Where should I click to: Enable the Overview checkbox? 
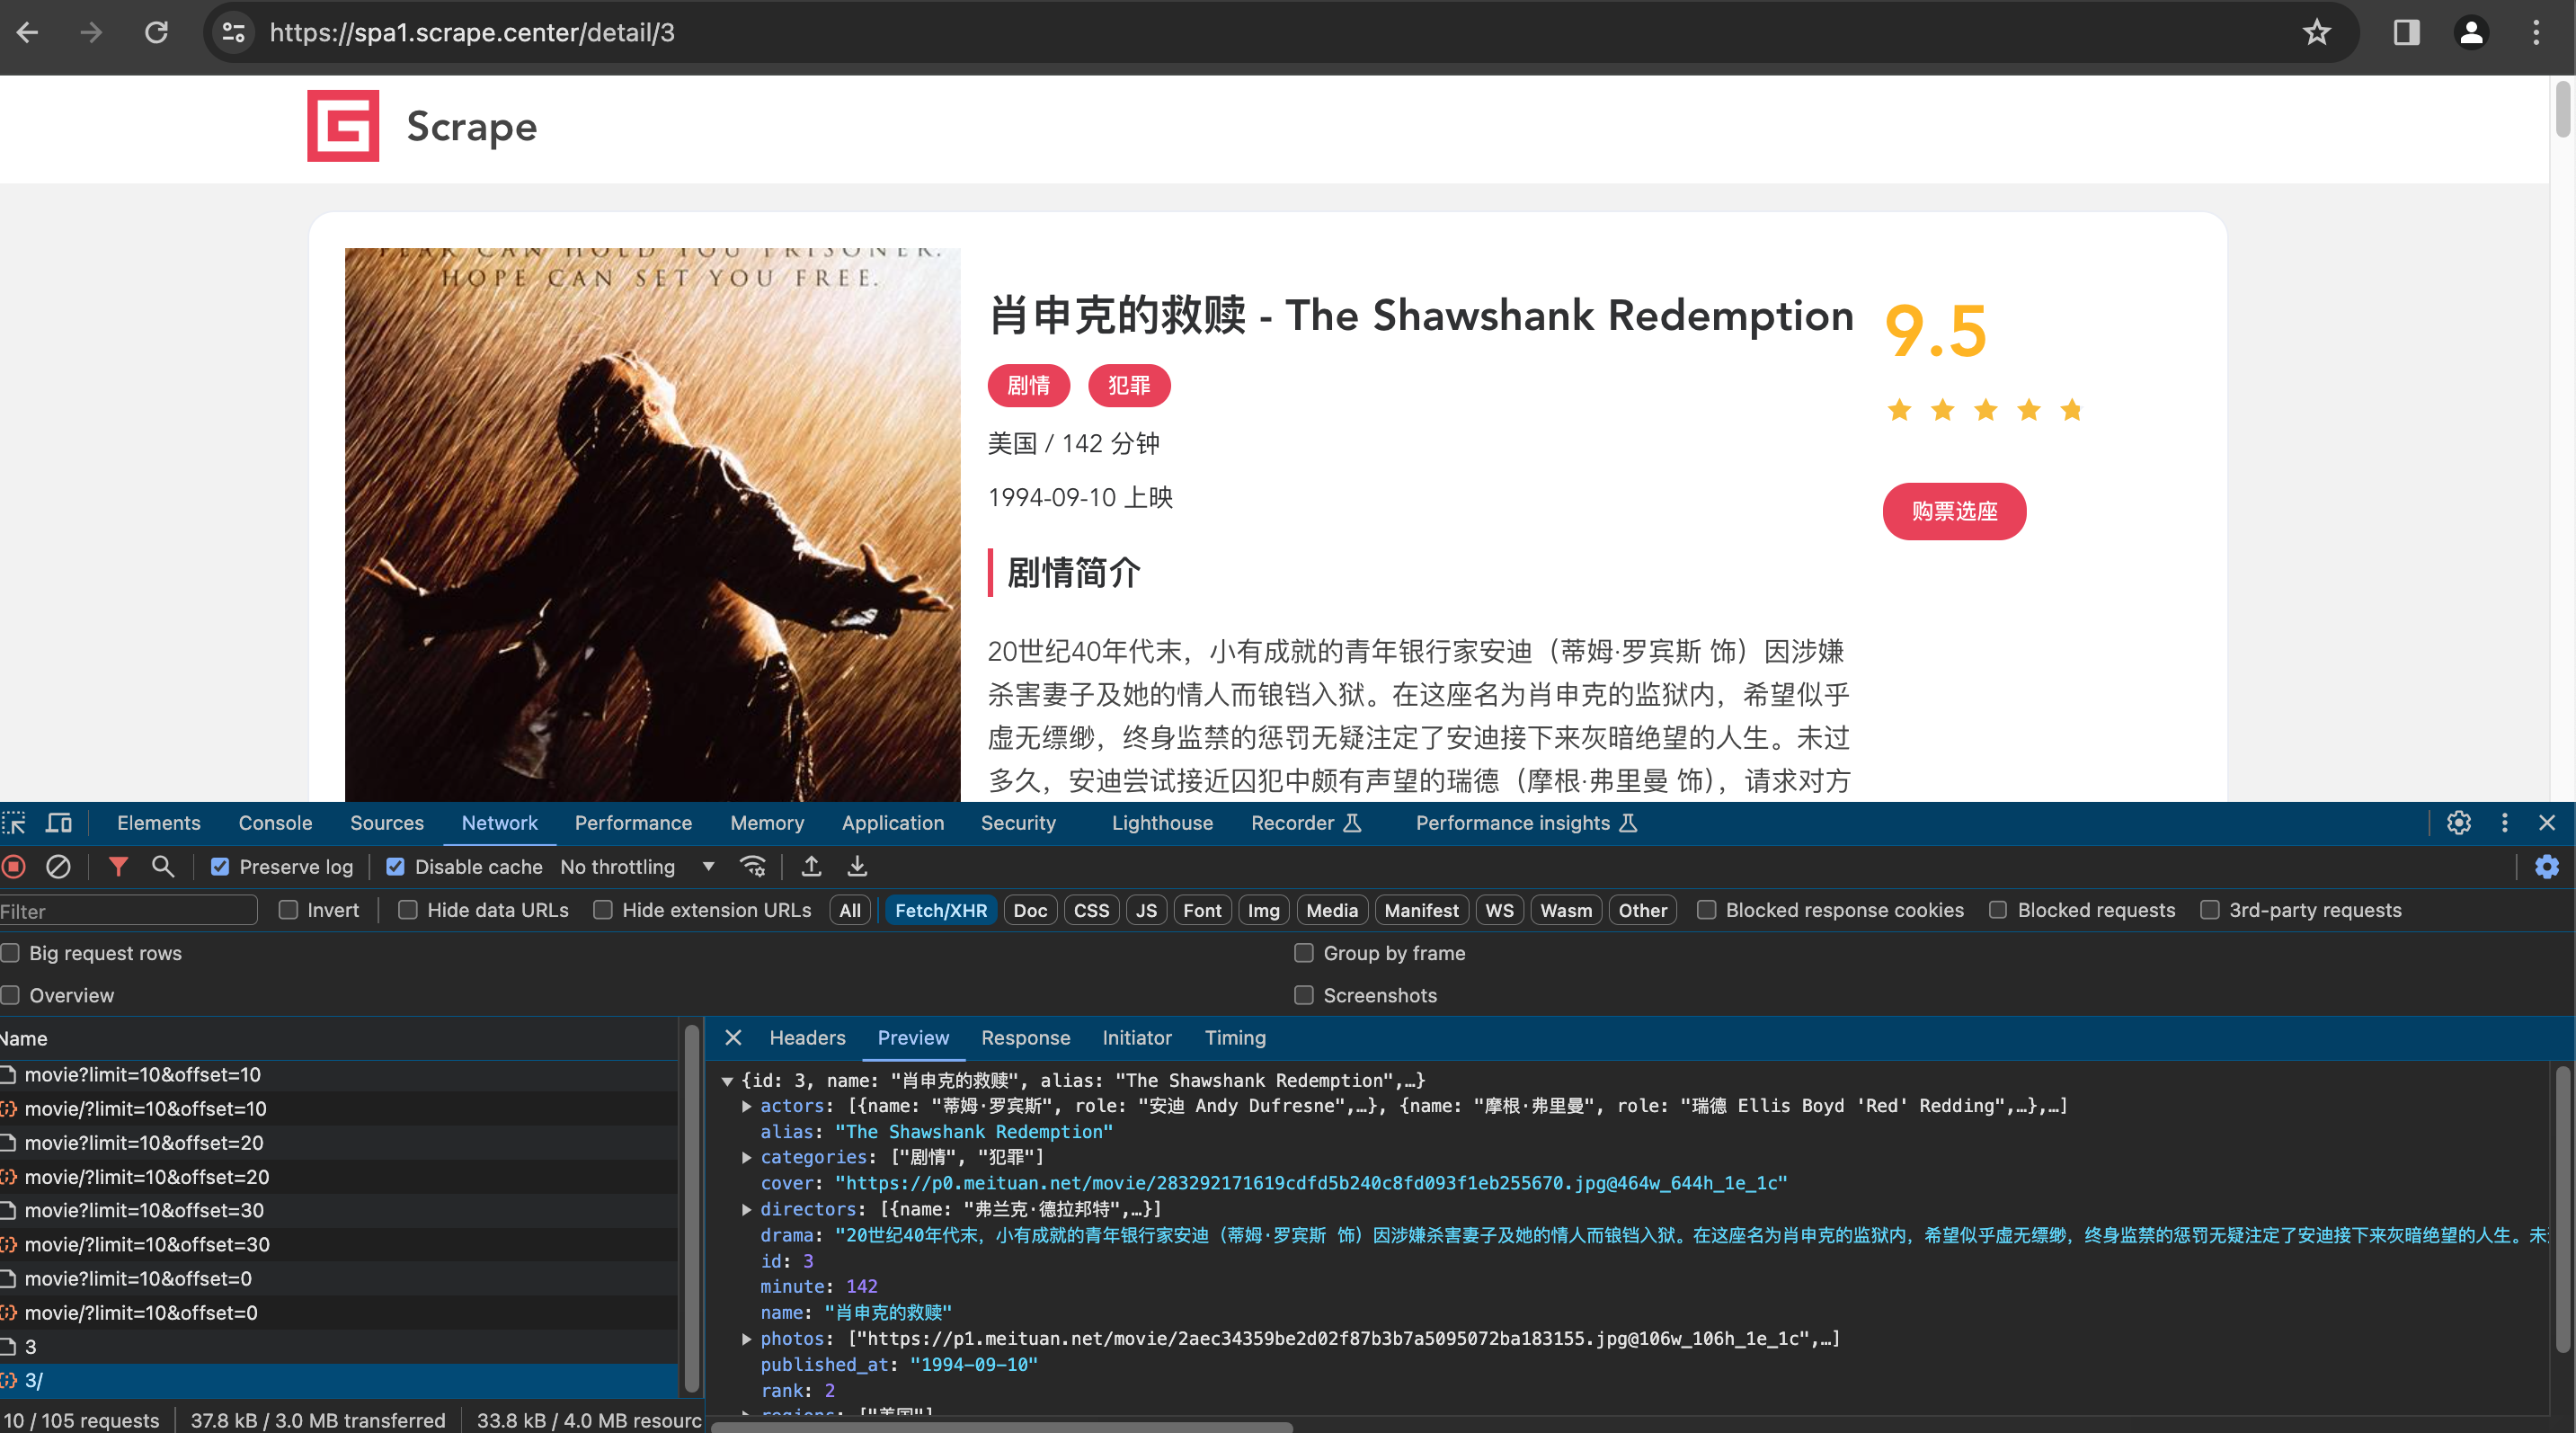(10, 996)
